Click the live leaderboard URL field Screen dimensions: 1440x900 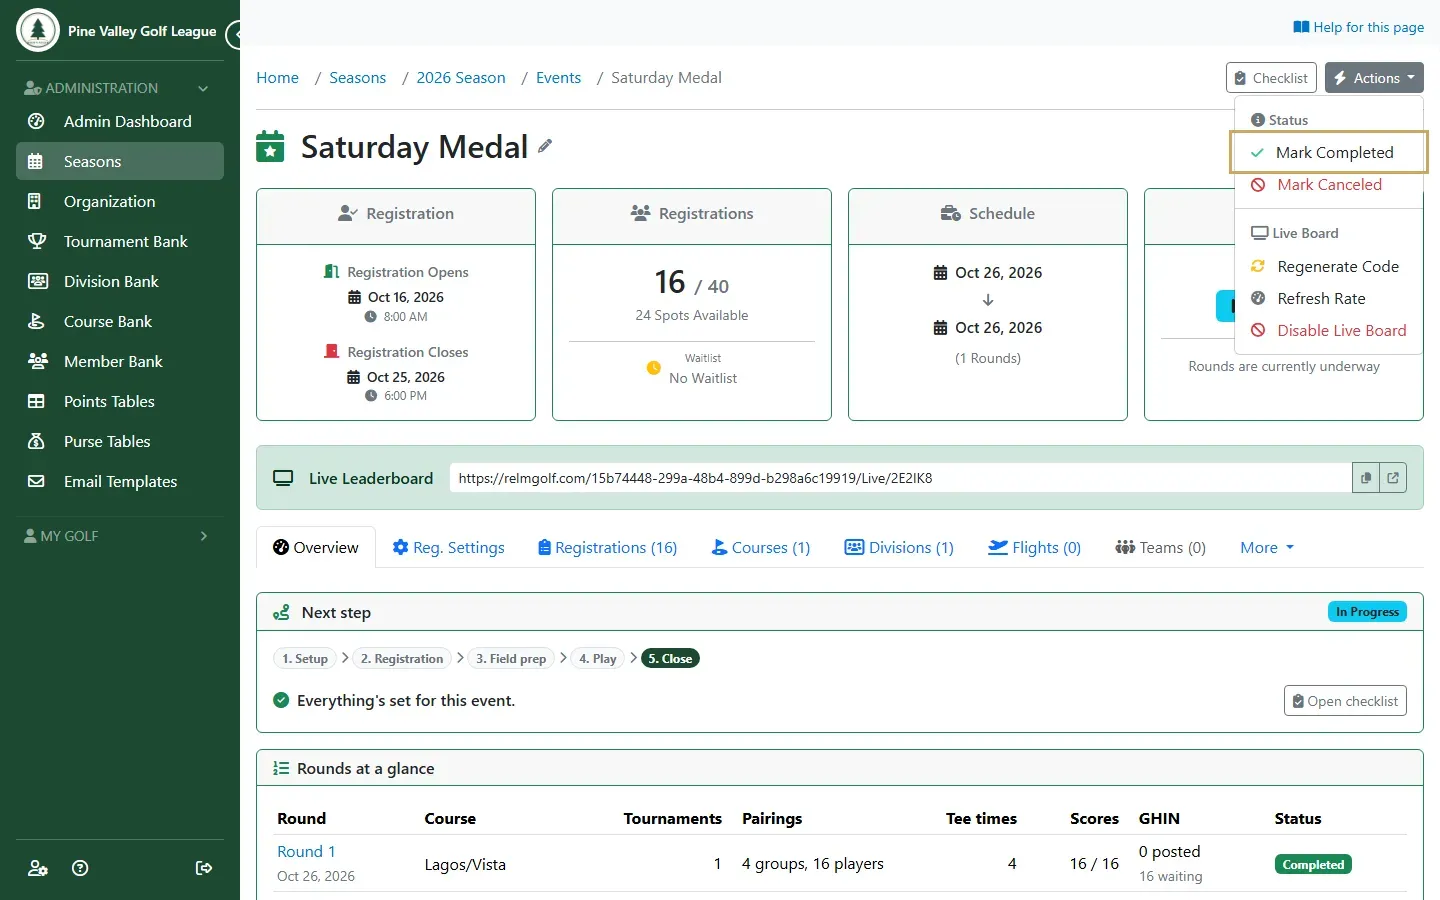900,478
